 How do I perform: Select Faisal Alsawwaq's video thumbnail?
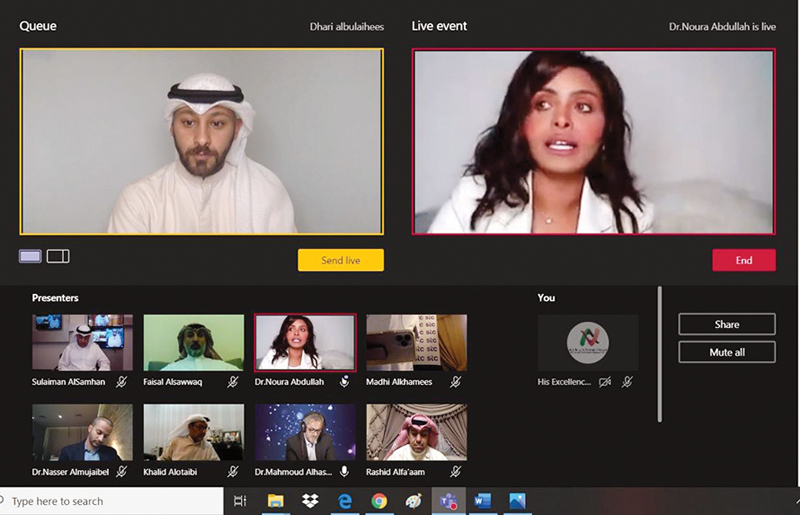click(x=194, y=342)
